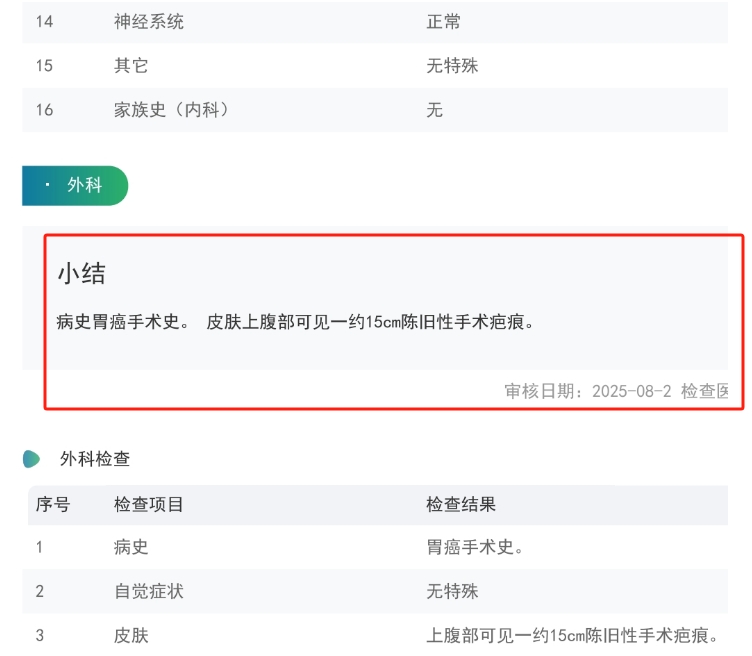752x656 pixels.
Task: Click the 皮肤 row item
Action: 131,635
